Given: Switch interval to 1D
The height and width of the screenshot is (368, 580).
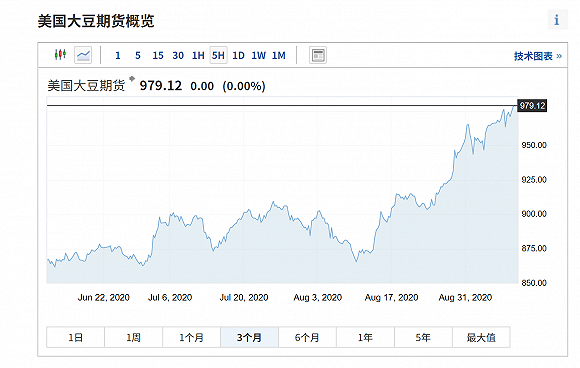Looking at the screenshot, I should pos(238,55).
